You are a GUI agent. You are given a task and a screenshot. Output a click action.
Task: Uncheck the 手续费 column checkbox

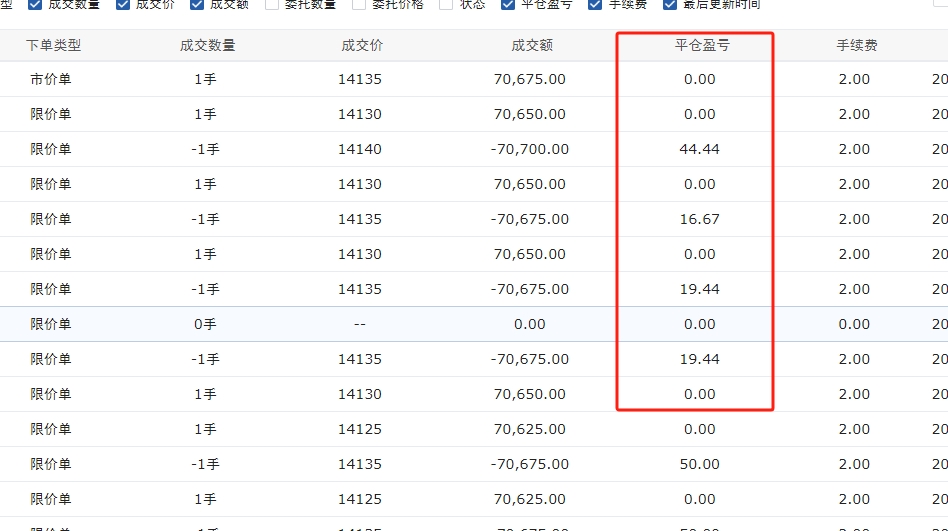tap(595, 4)
